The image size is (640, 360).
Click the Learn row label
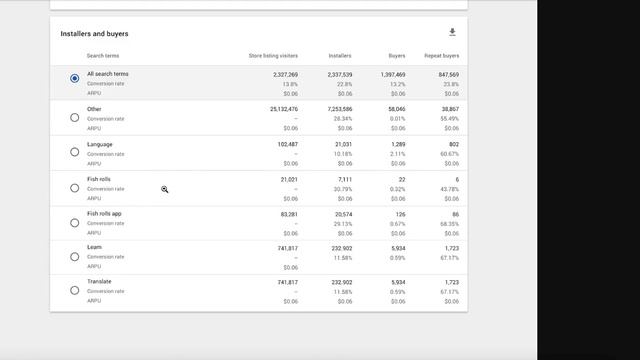point(94,247)
